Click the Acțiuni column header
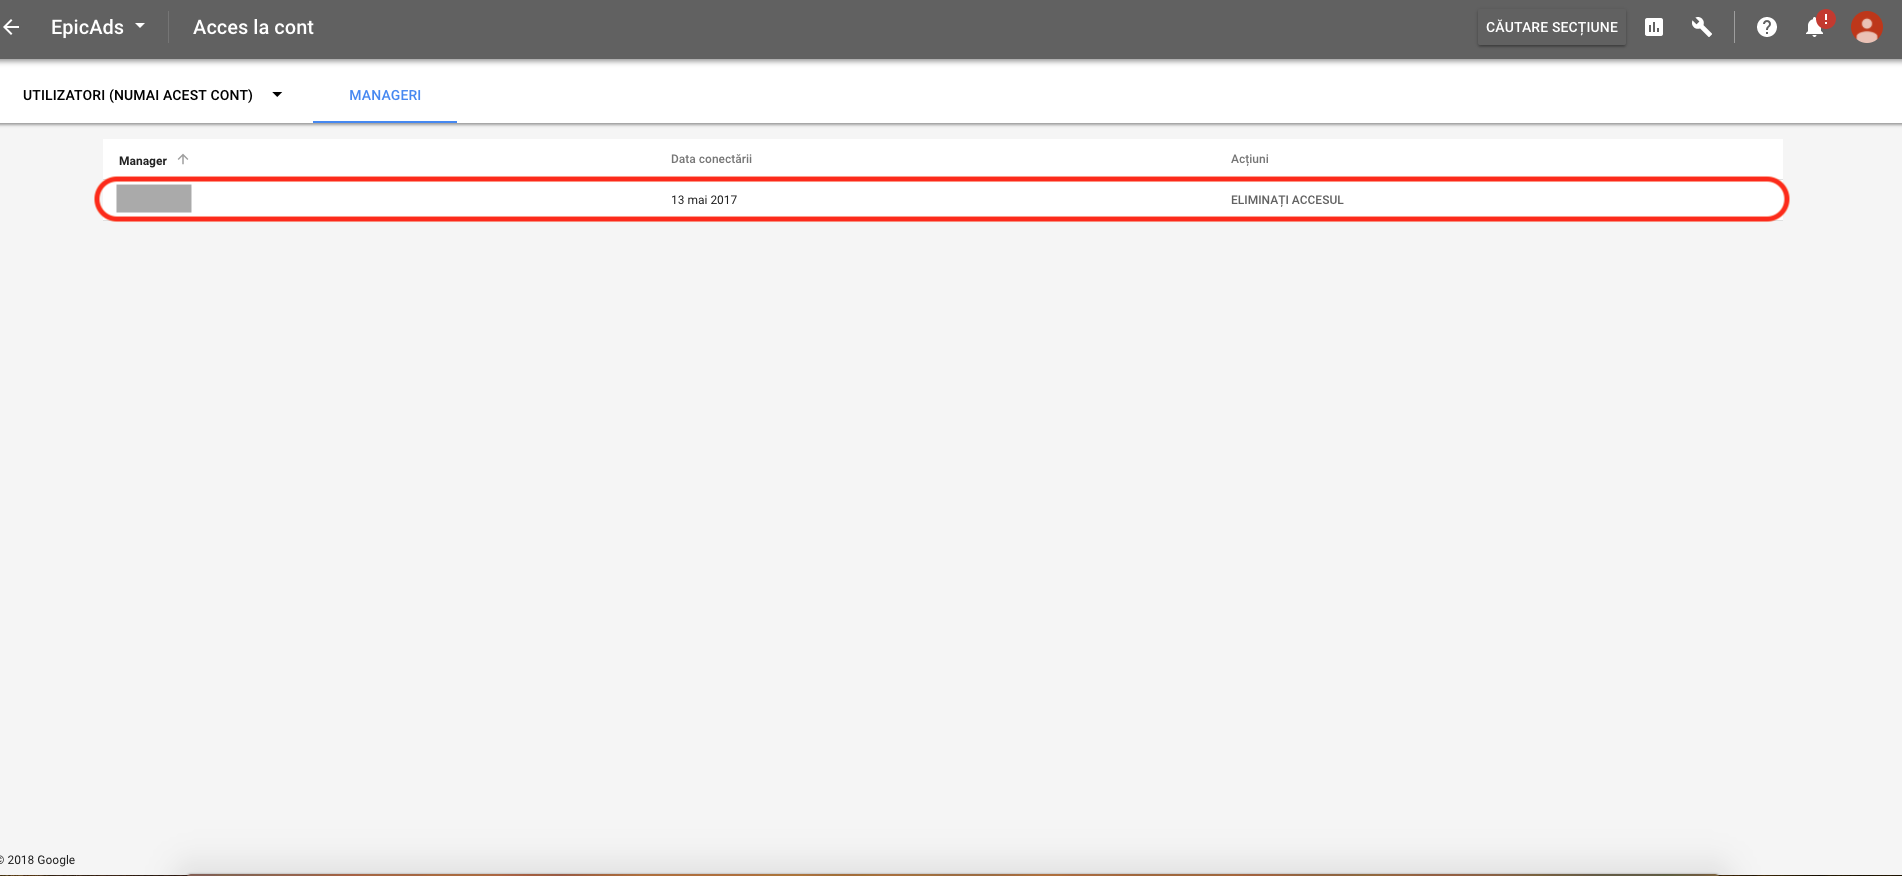1902x876 pixels. pos(1249,159)
